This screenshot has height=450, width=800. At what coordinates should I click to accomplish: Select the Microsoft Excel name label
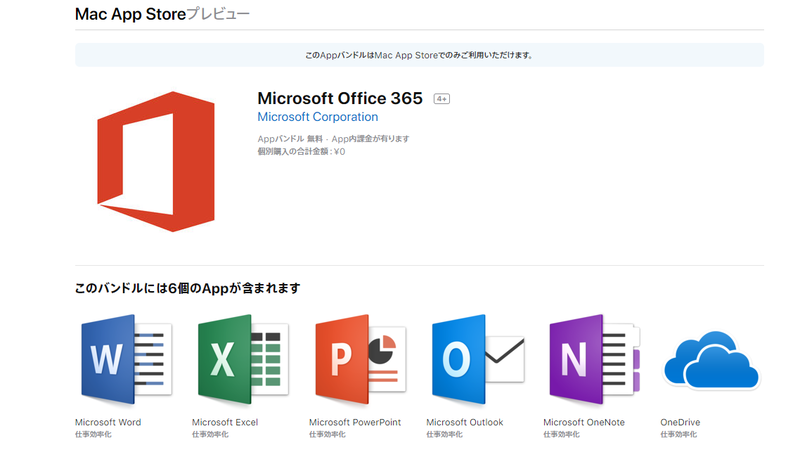pyautogui.click(x=225, y=422)
